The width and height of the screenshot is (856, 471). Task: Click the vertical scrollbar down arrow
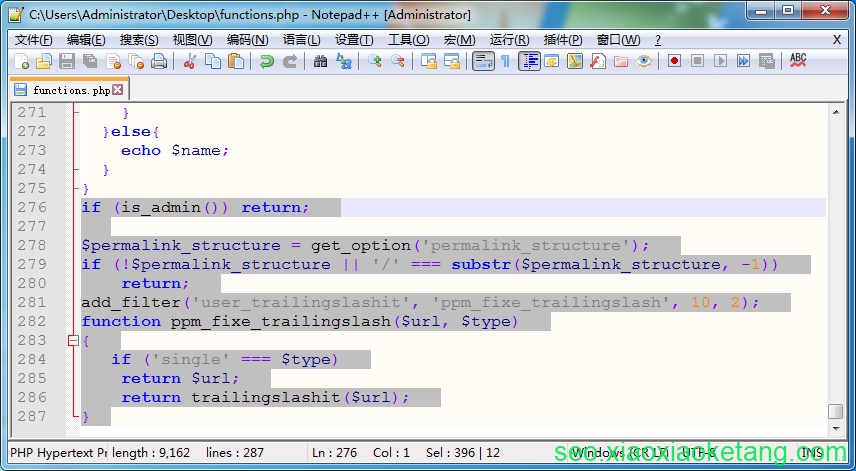836,430
